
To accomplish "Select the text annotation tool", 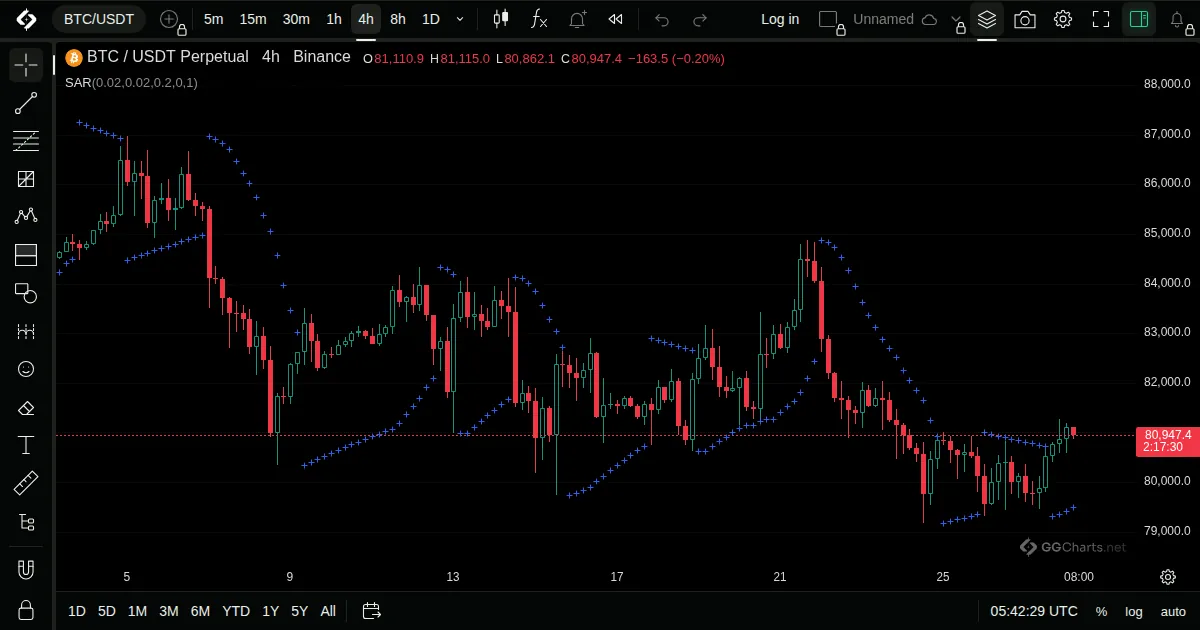I will click(26, 446).
